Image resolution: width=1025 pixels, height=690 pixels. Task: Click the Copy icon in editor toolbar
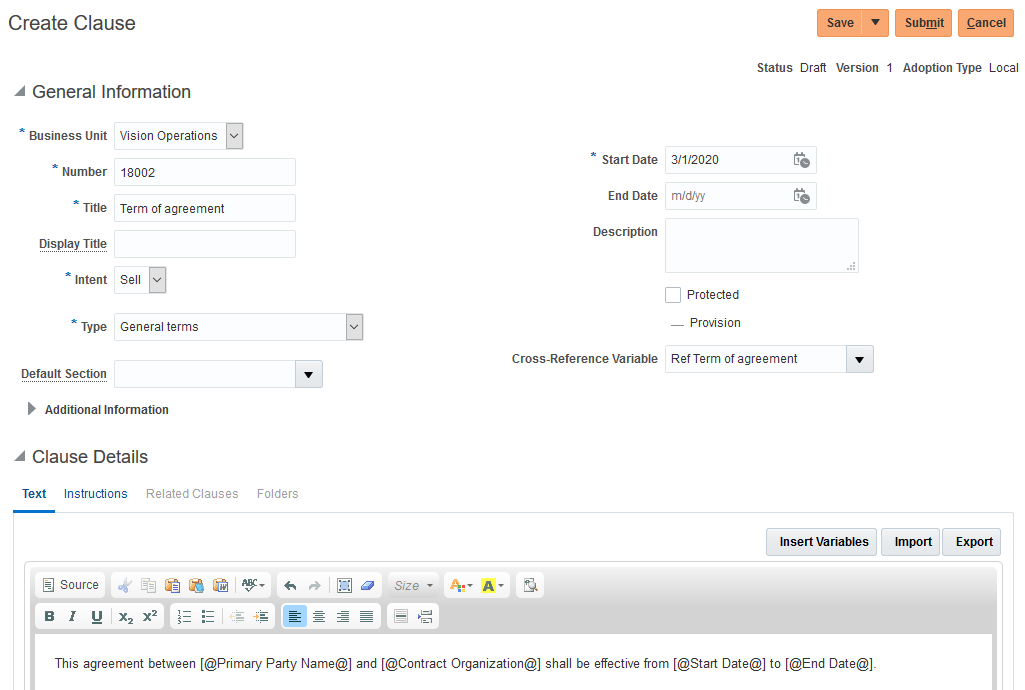148,585
